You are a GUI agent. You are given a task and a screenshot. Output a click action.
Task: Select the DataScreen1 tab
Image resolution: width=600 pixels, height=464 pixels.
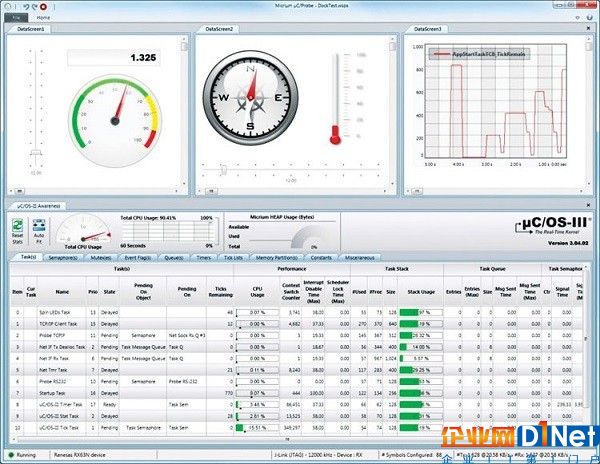[30, 29]
